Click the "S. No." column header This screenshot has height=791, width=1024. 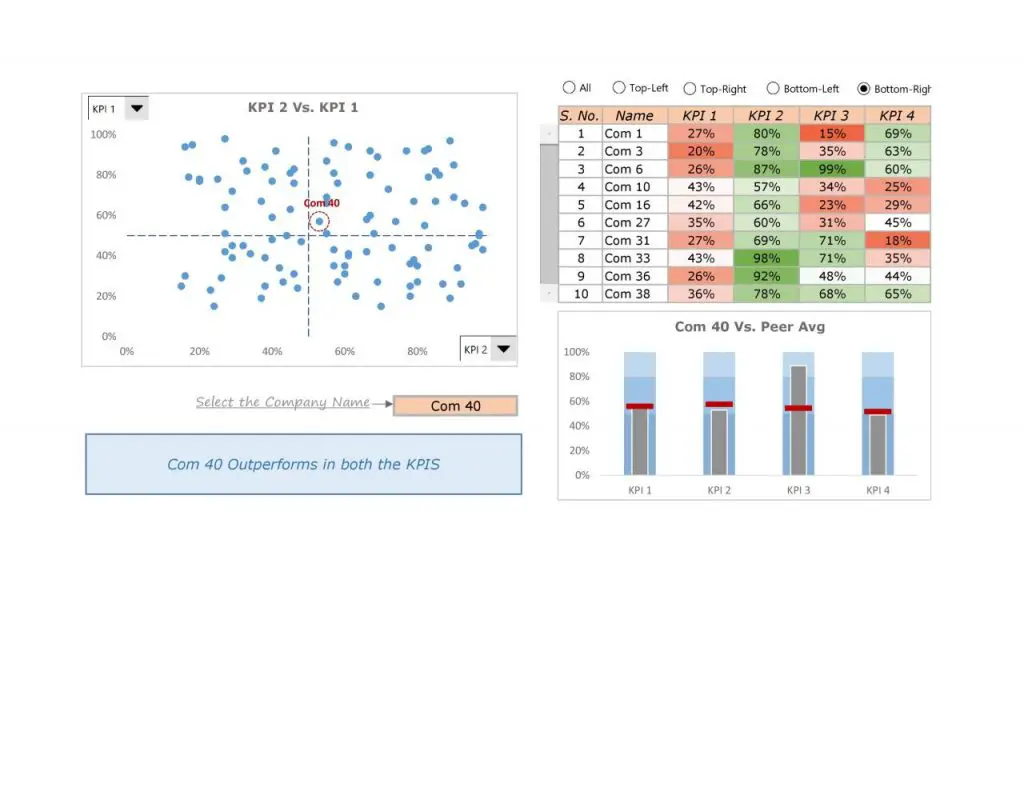pyautogui.click(x=579, y=115)
